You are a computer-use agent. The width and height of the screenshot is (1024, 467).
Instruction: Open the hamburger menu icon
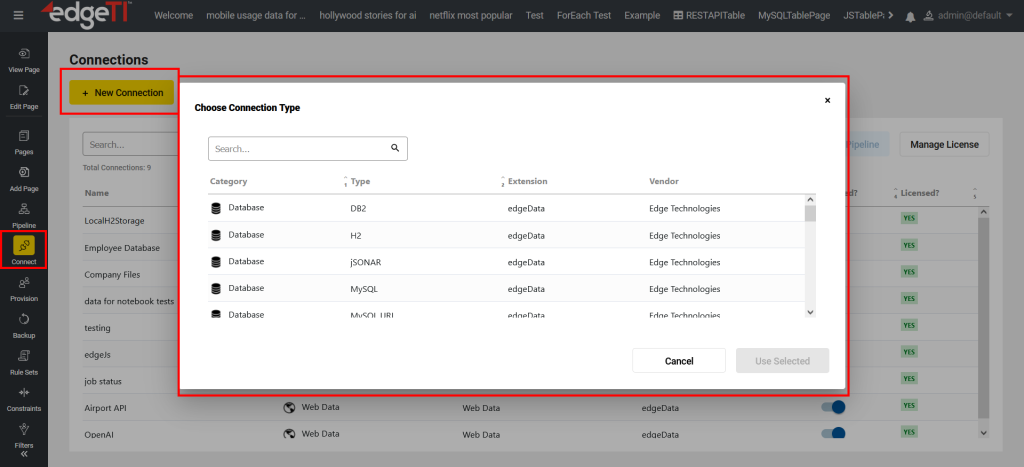18,16
